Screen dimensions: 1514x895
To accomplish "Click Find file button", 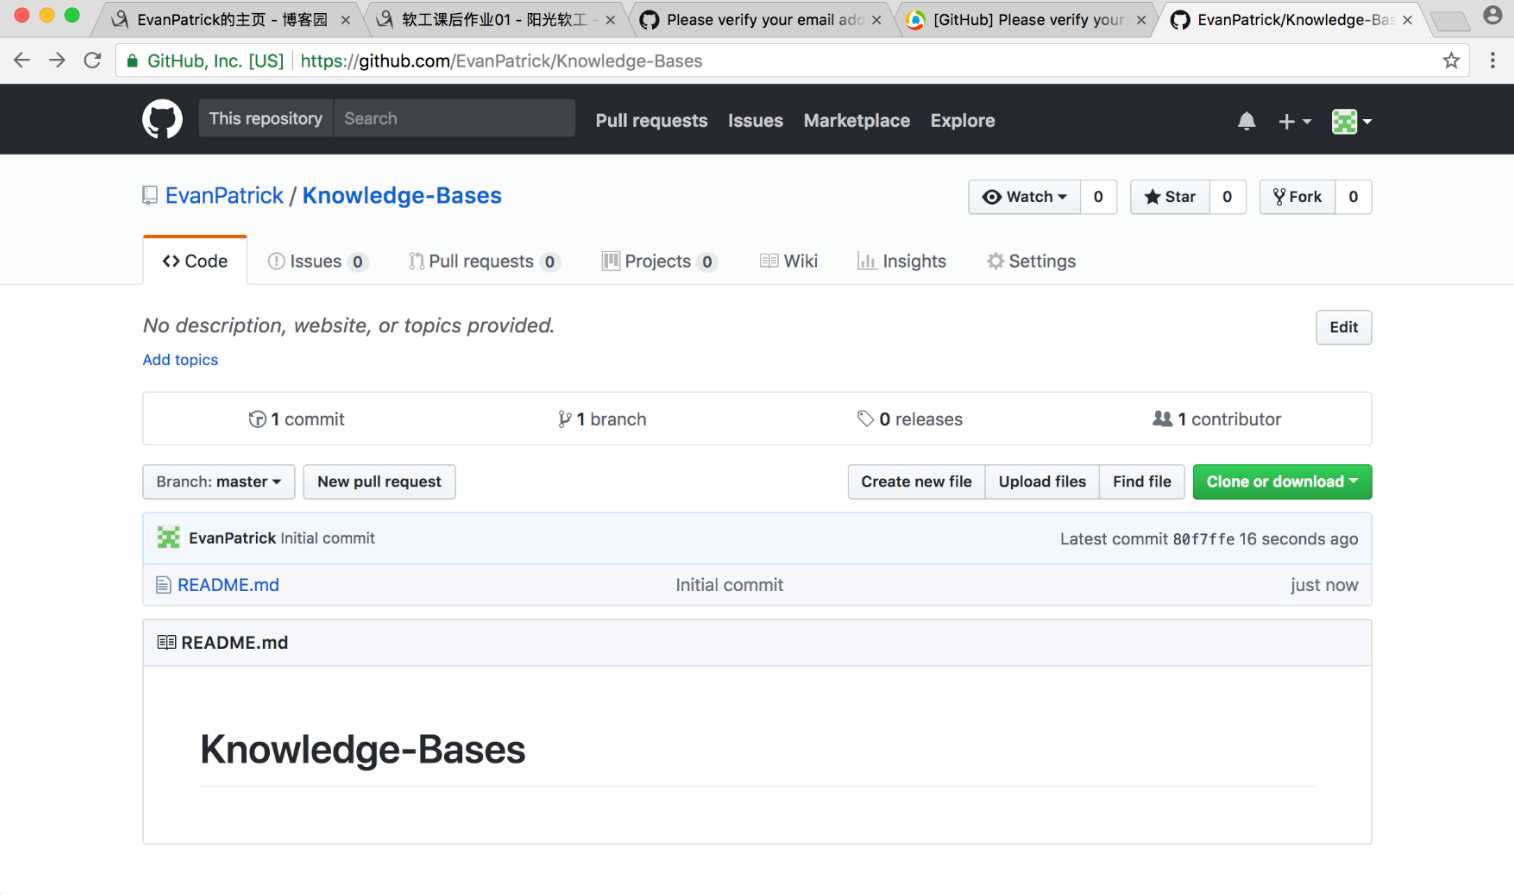I will 1142,482.
